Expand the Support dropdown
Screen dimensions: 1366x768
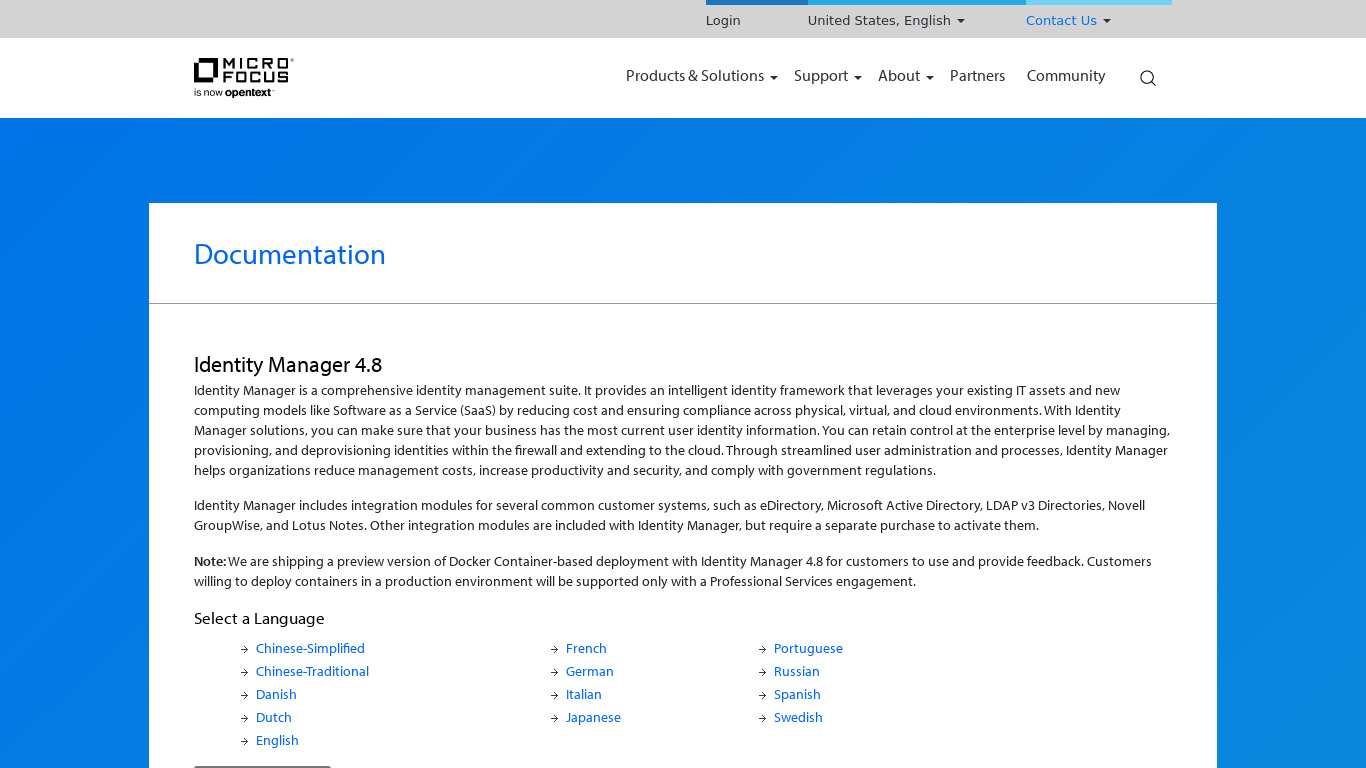click(827, 76)
